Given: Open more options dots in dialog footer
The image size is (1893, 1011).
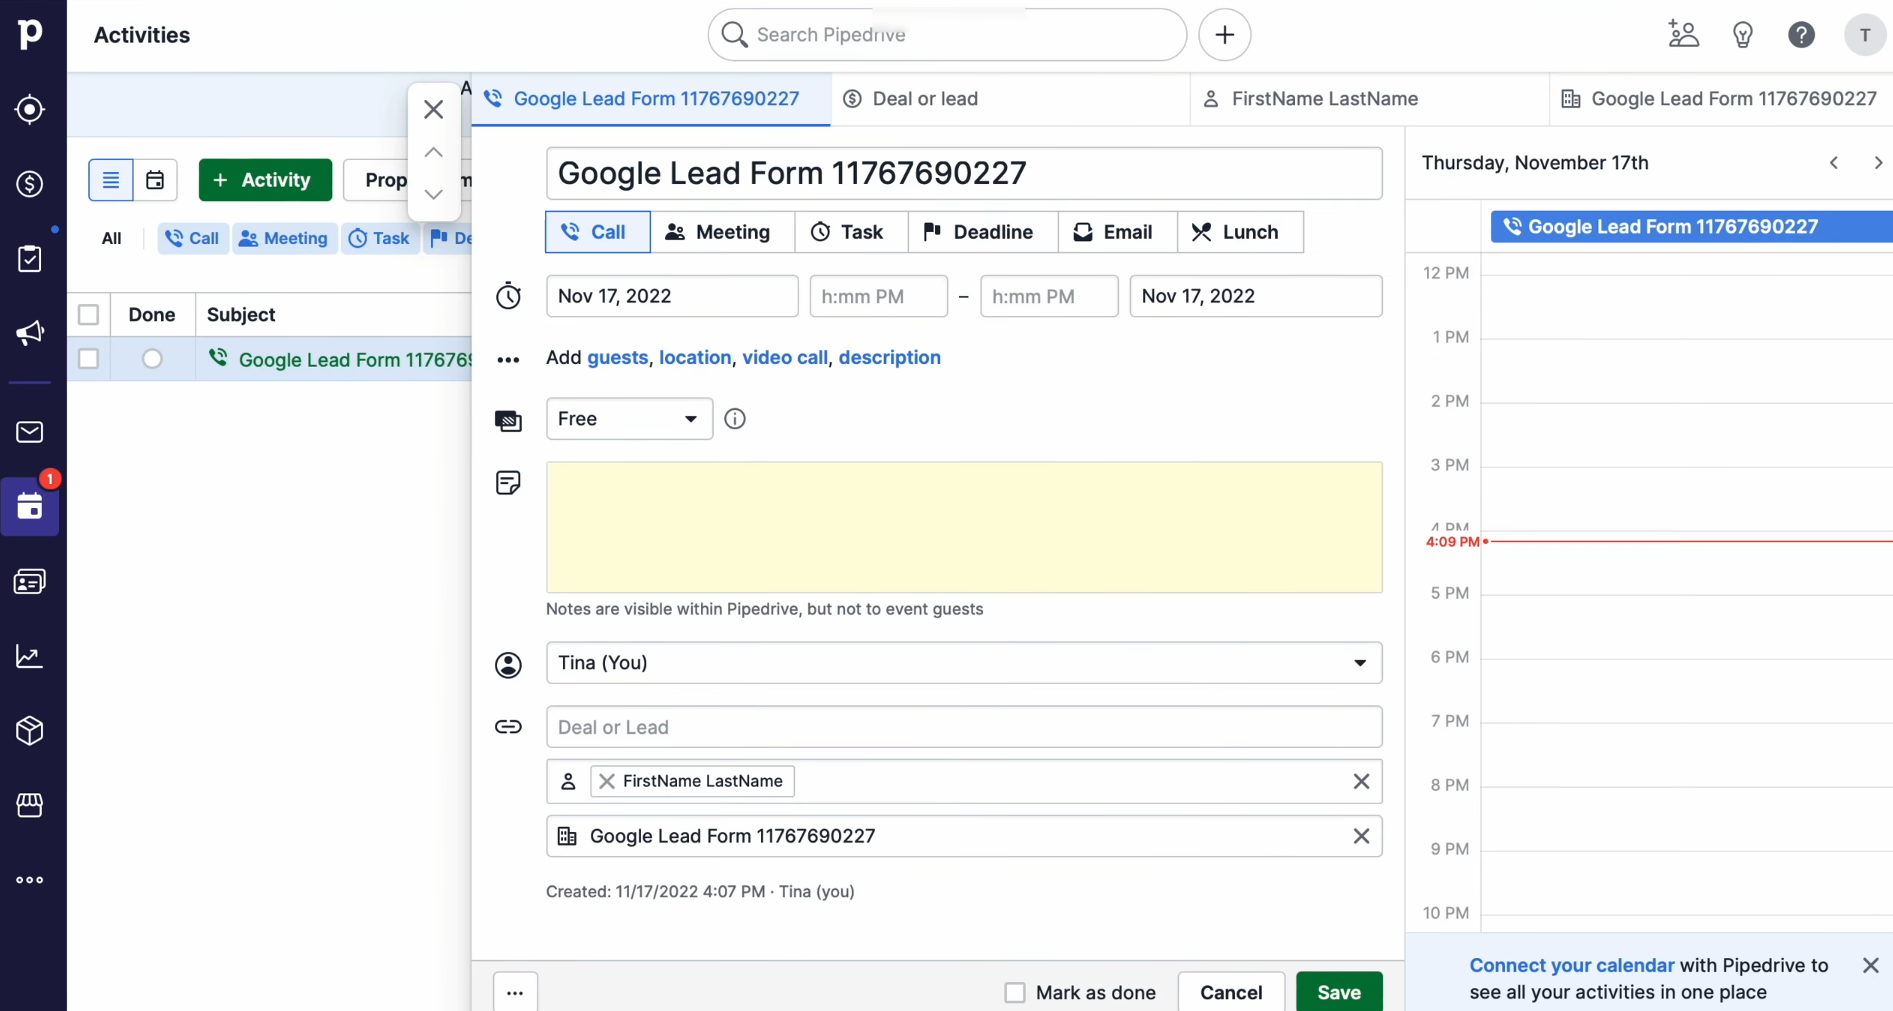Looking at the screenshot, I should click(x=515, y=992).
